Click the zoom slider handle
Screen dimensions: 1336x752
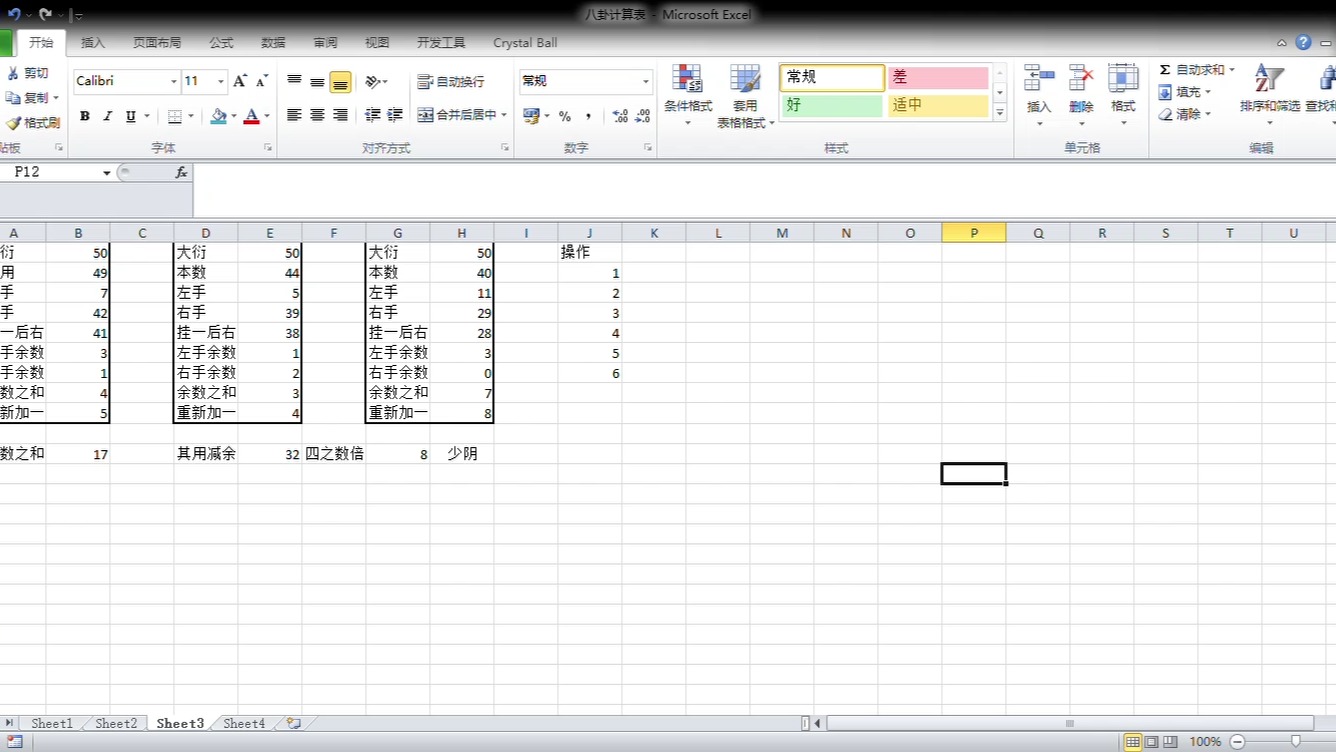click(x=1296, y=741)
